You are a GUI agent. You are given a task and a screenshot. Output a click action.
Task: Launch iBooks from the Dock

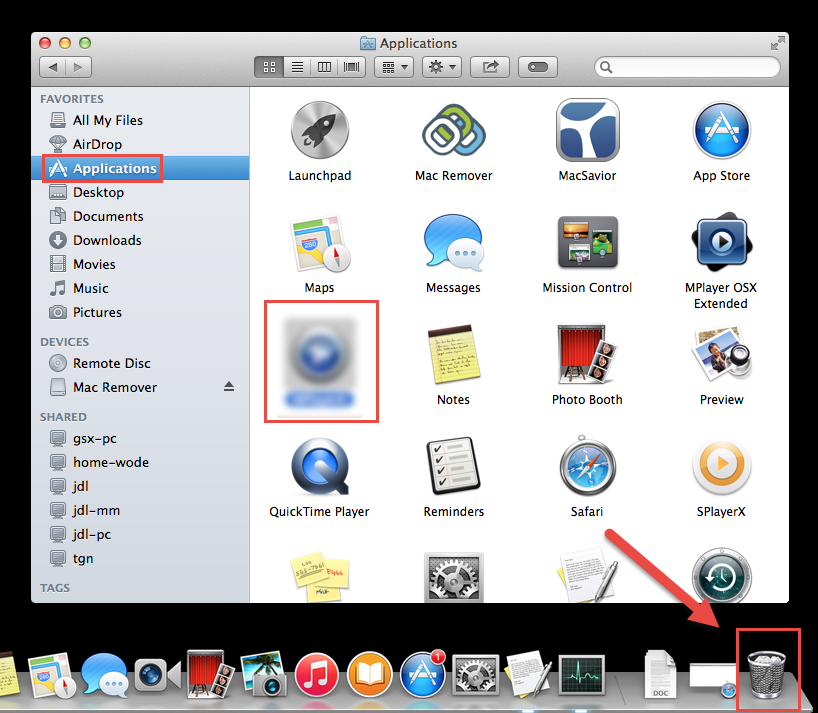tap(369, 675)
